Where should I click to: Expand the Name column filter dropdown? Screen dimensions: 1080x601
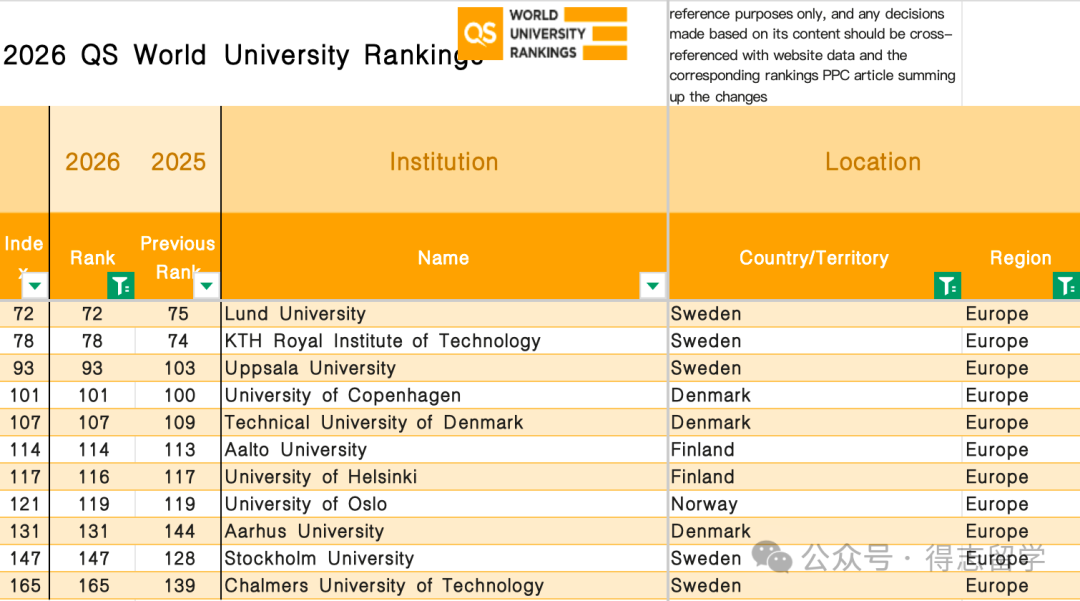652,286
